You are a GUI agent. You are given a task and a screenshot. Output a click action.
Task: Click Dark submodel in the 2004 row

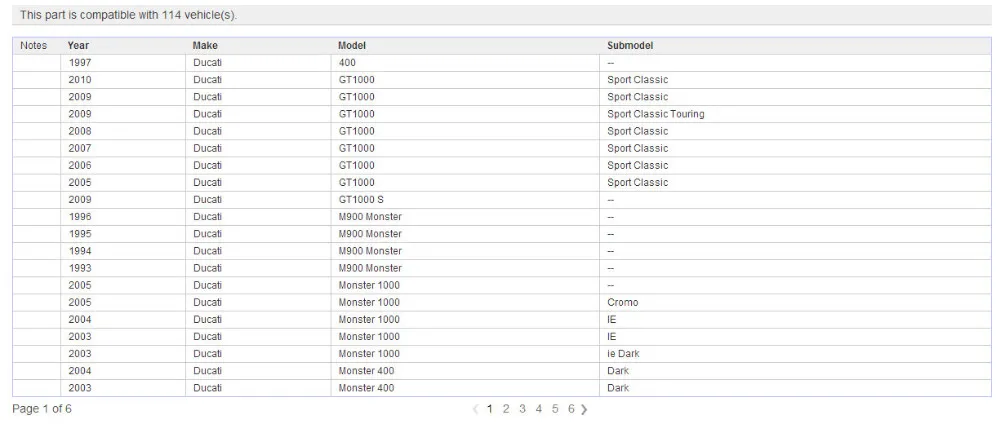(618, 371)
